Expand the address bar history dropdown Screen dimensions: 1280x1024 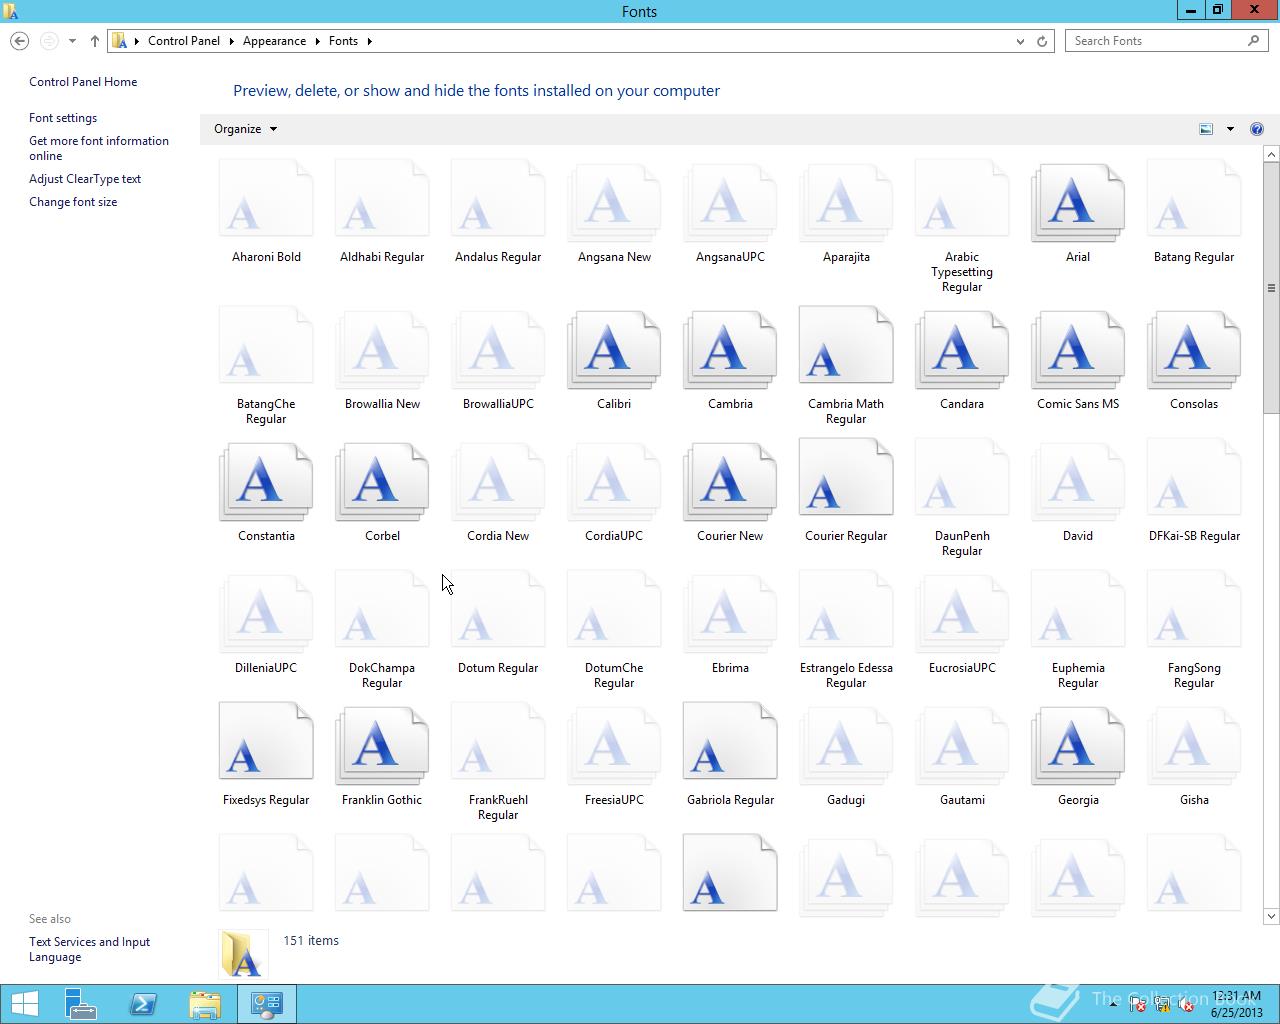(x=1020, y=41)
